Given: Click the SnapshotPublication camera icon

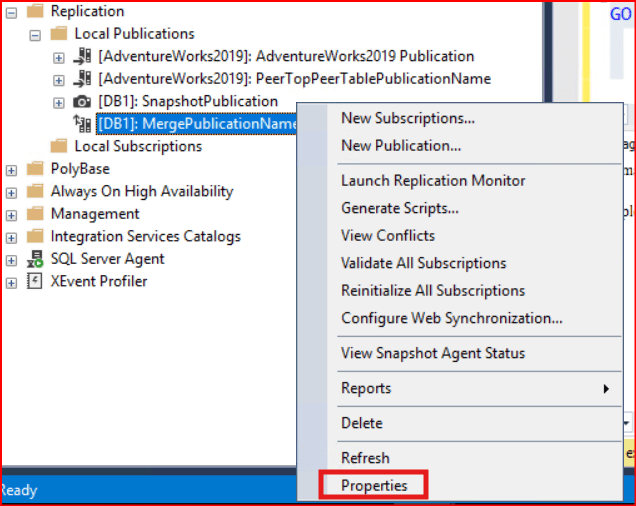Looking at the screenshot, I should 83,102.
